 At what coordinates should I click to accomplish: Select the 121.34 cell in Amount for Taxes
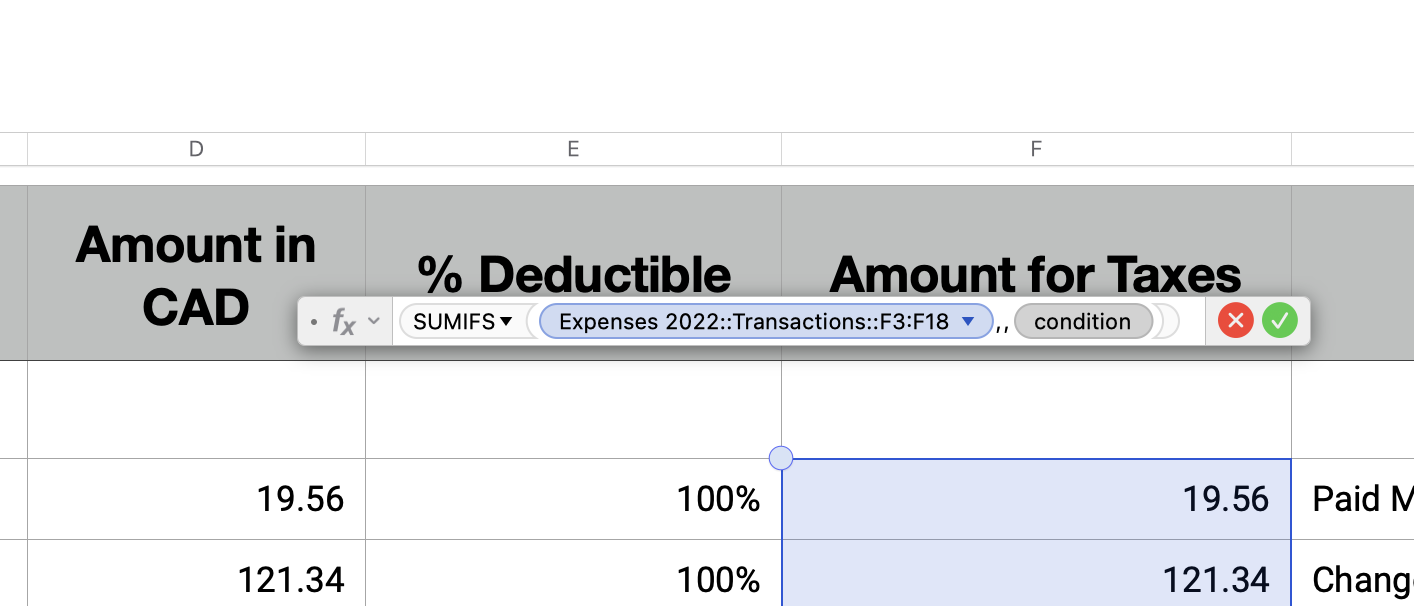[1036, 579]
